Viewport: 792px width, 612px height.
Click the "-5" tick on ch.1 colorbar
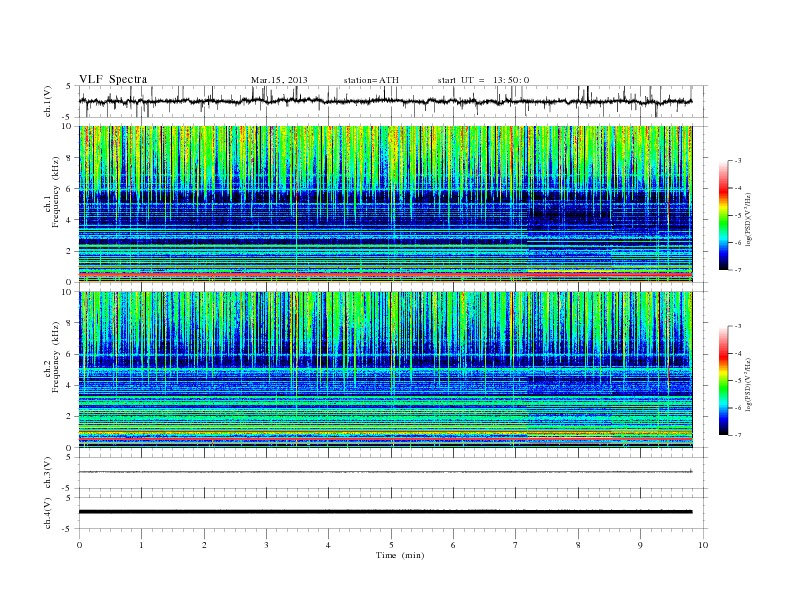738,216
